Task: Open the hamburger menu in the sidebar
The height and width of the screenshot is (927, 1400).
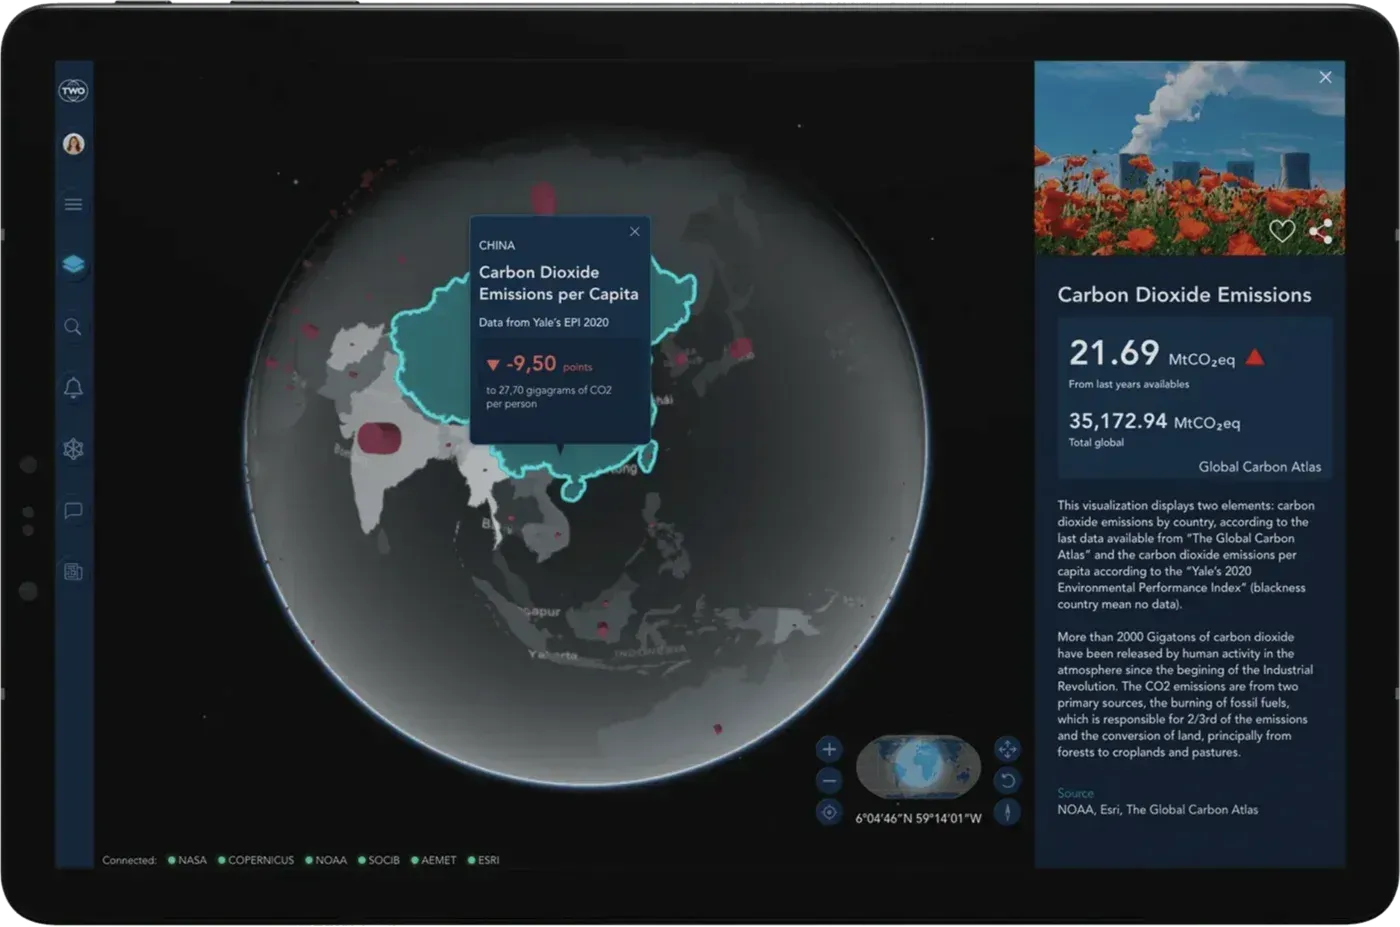Action: point(73,205)
